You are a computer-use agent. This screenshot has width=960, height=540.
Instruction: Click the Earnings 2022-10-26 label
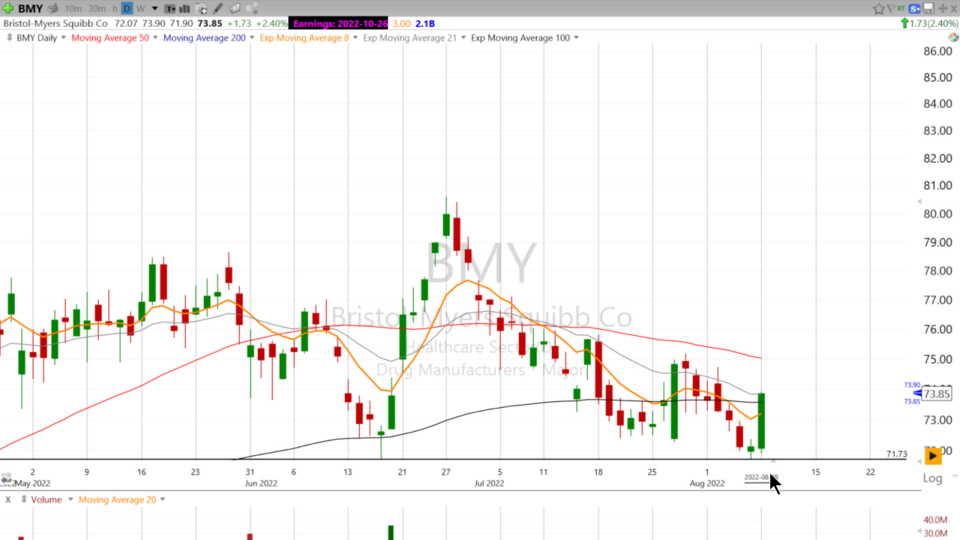(339, 23)
